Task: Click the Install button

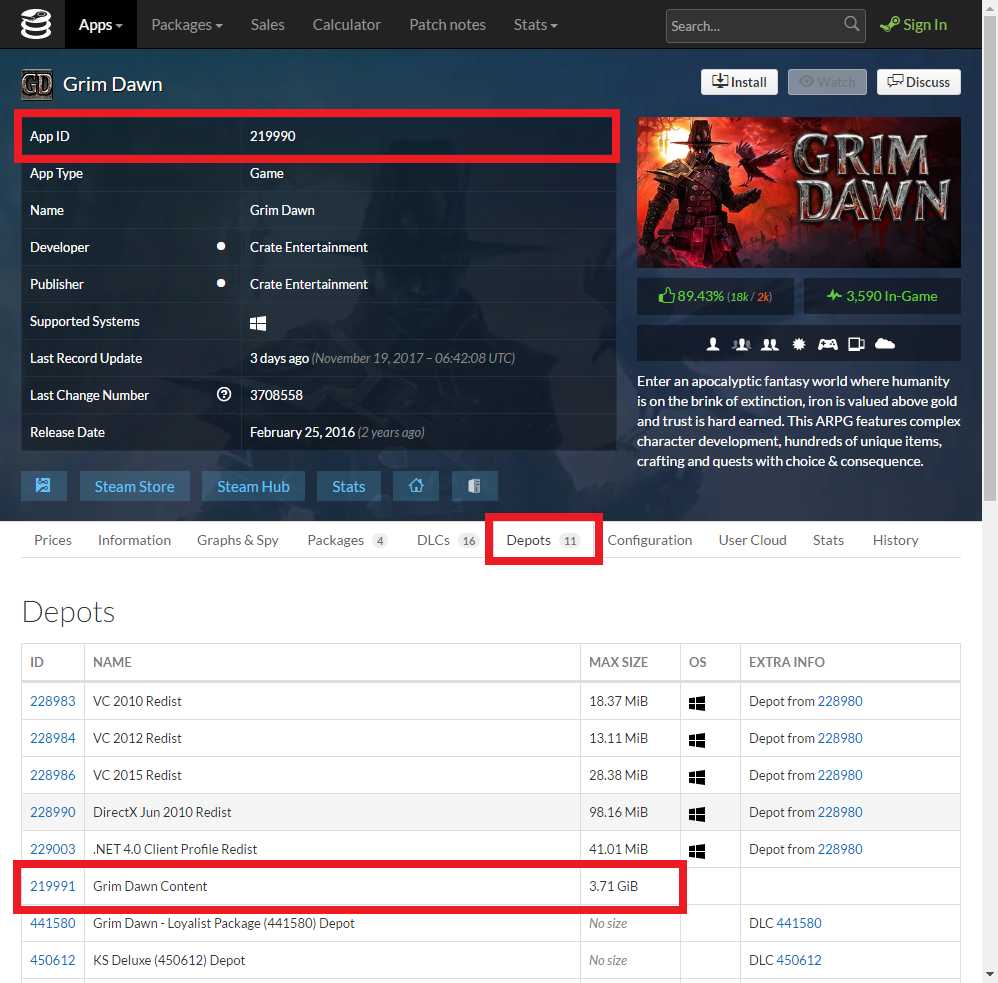Action: (739, 82)
